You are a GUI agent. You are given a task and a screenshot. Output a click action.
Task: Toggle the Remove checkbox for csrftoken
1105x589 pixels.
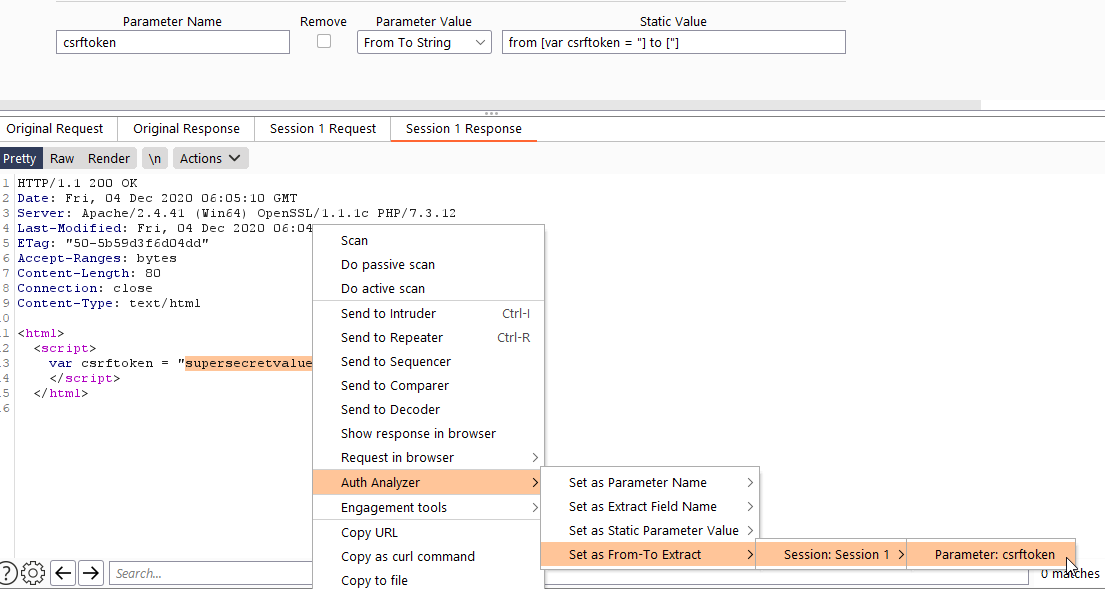point(323,42)
